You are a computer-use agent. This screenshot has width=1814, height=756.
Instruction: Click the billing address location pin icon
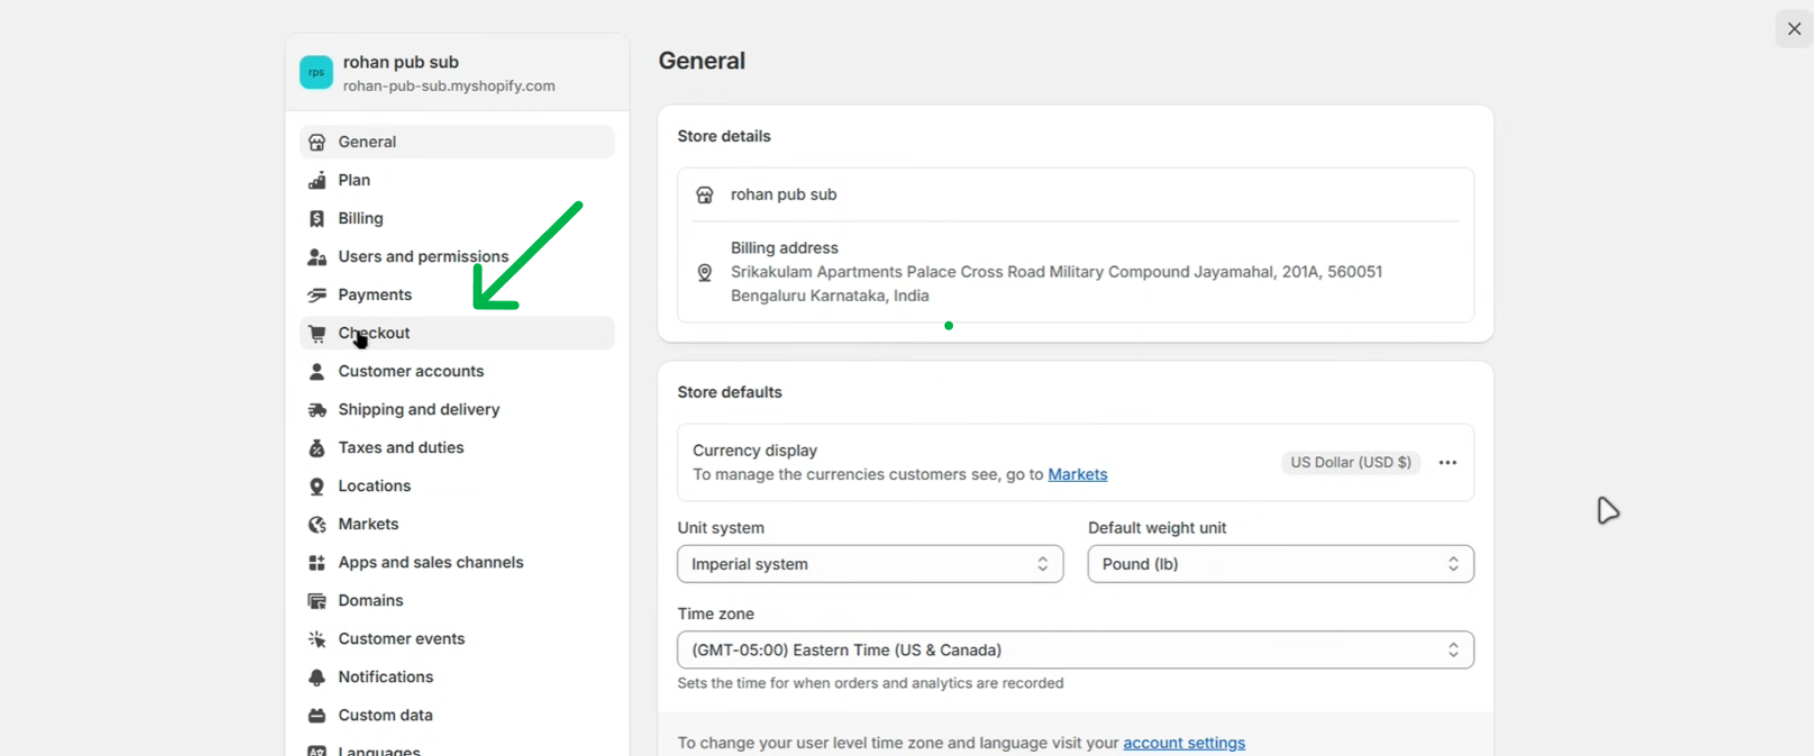pos(705,273)
